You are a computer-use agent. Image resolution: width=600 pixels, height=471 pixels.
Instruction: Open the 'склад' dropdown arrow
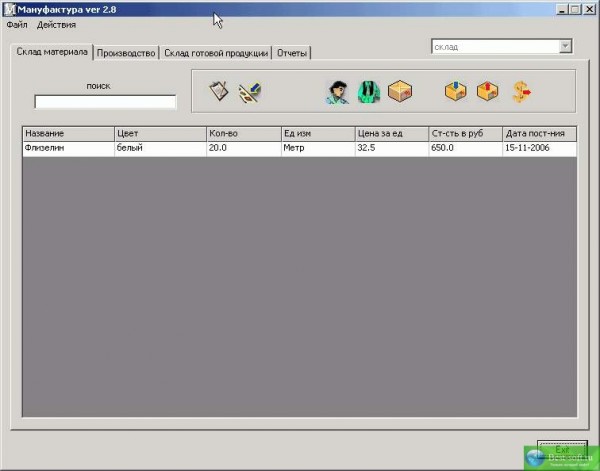565,46
